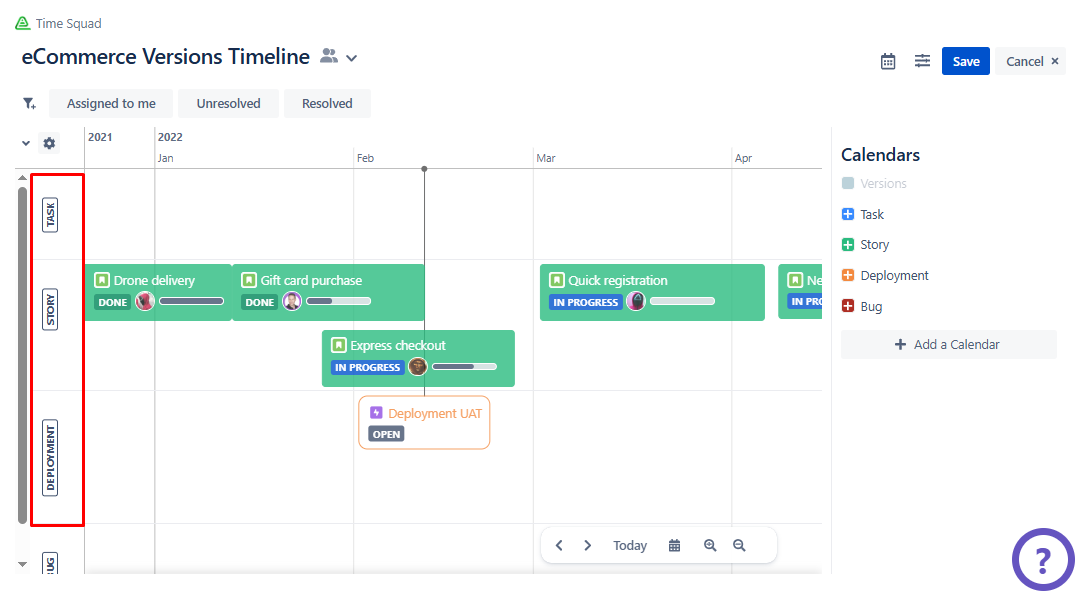Select the Unresolved quick filter
The width and height of the screenshot is (1079, 600).
click(228, 103)
